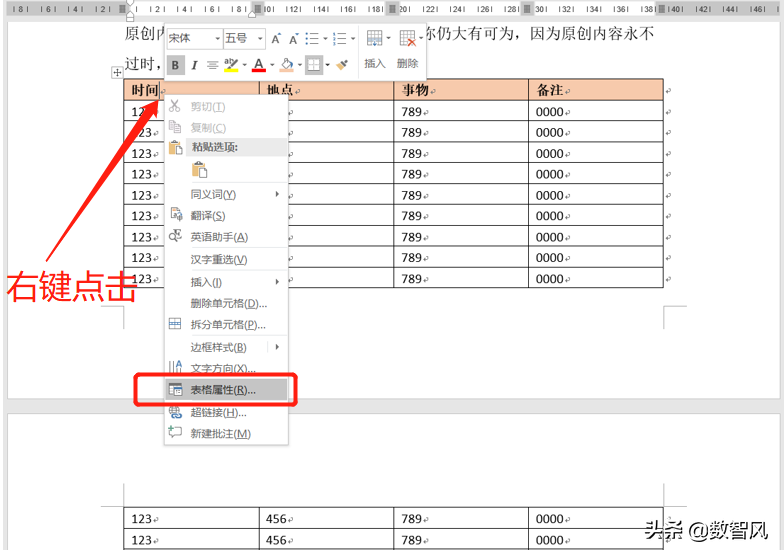Screen dimensions: 784x556
Task: Click the 备注 header cell
Action: point(596,90)
